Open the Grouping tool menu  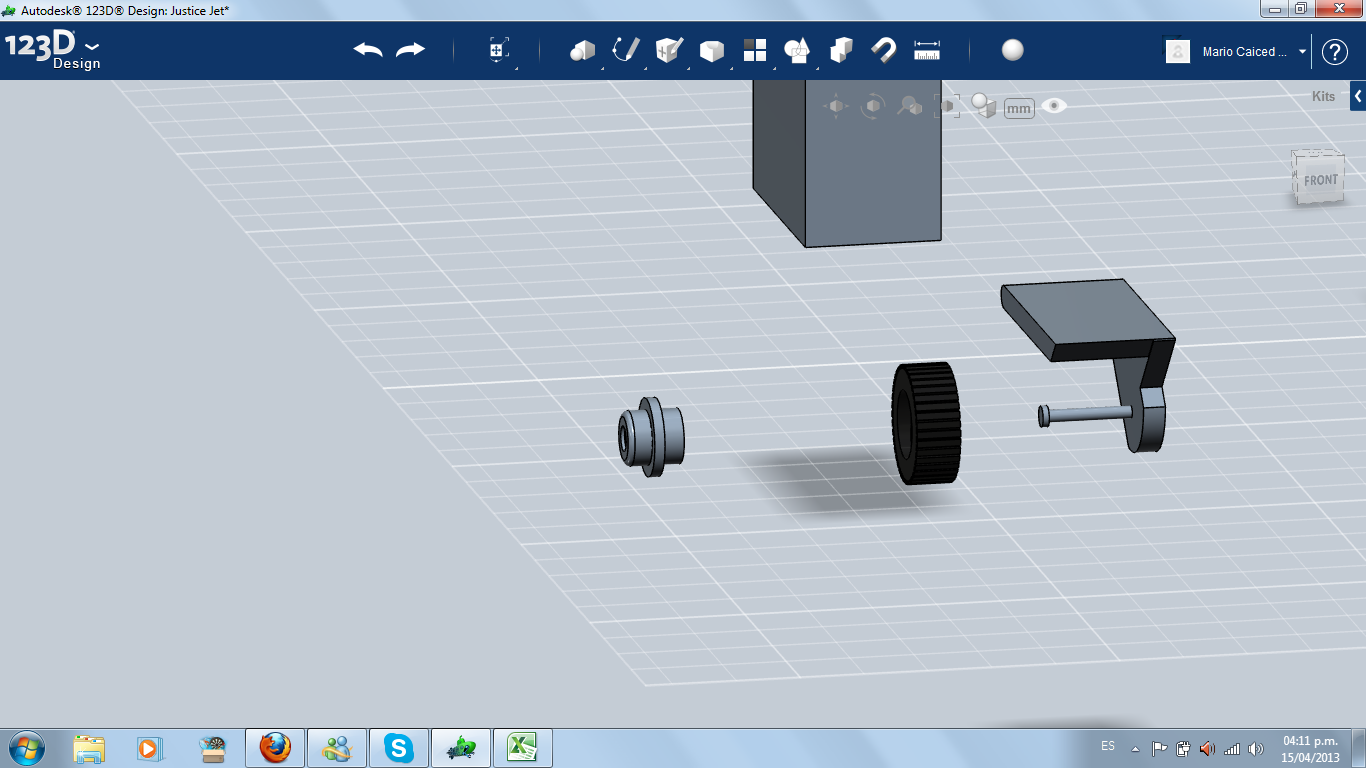point(798,50)
